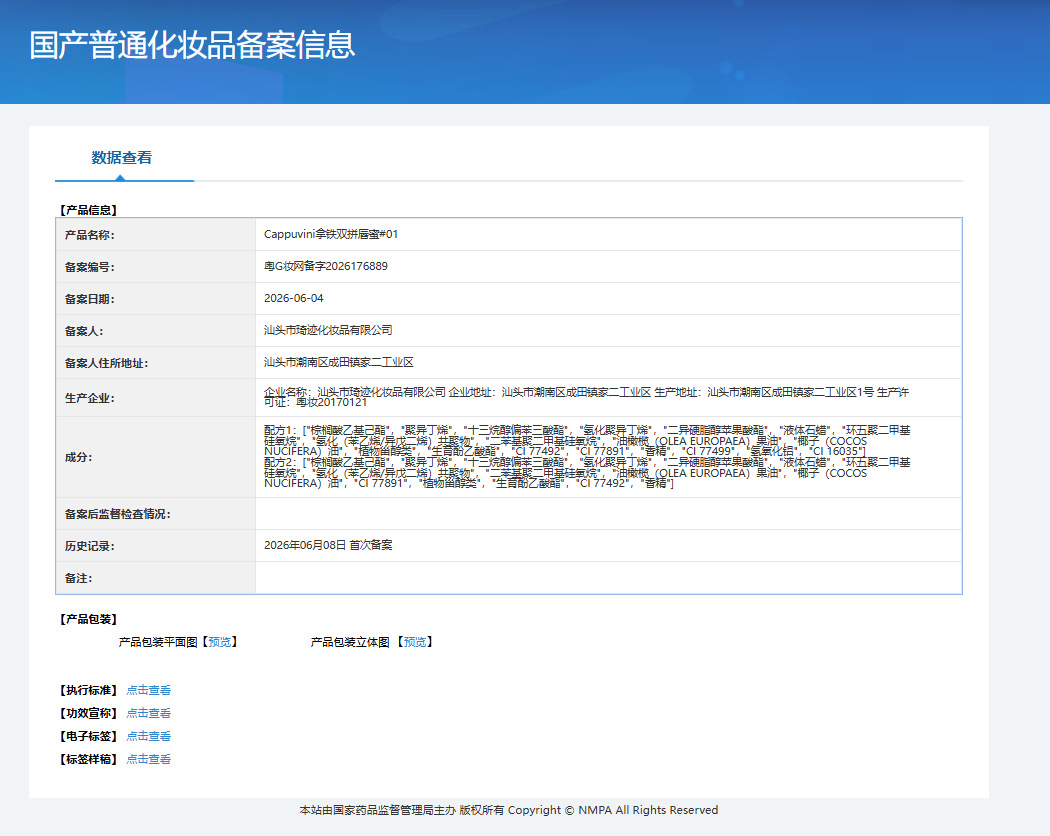The width and height of the screenshot is (1050, 836).
Task: Click the filer address 汕头市潮南区成田镇家二工业区
Action: coord(339,362)
